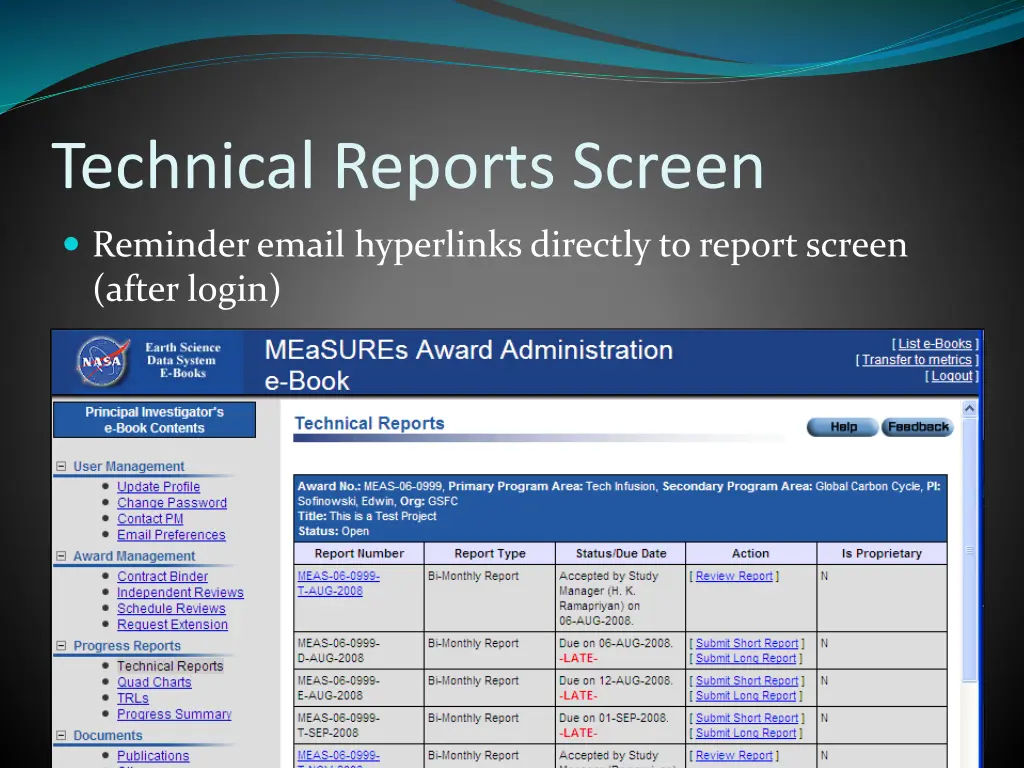Open Email Preferences page
1024x768 pixels.
click(x=171, y=535)
